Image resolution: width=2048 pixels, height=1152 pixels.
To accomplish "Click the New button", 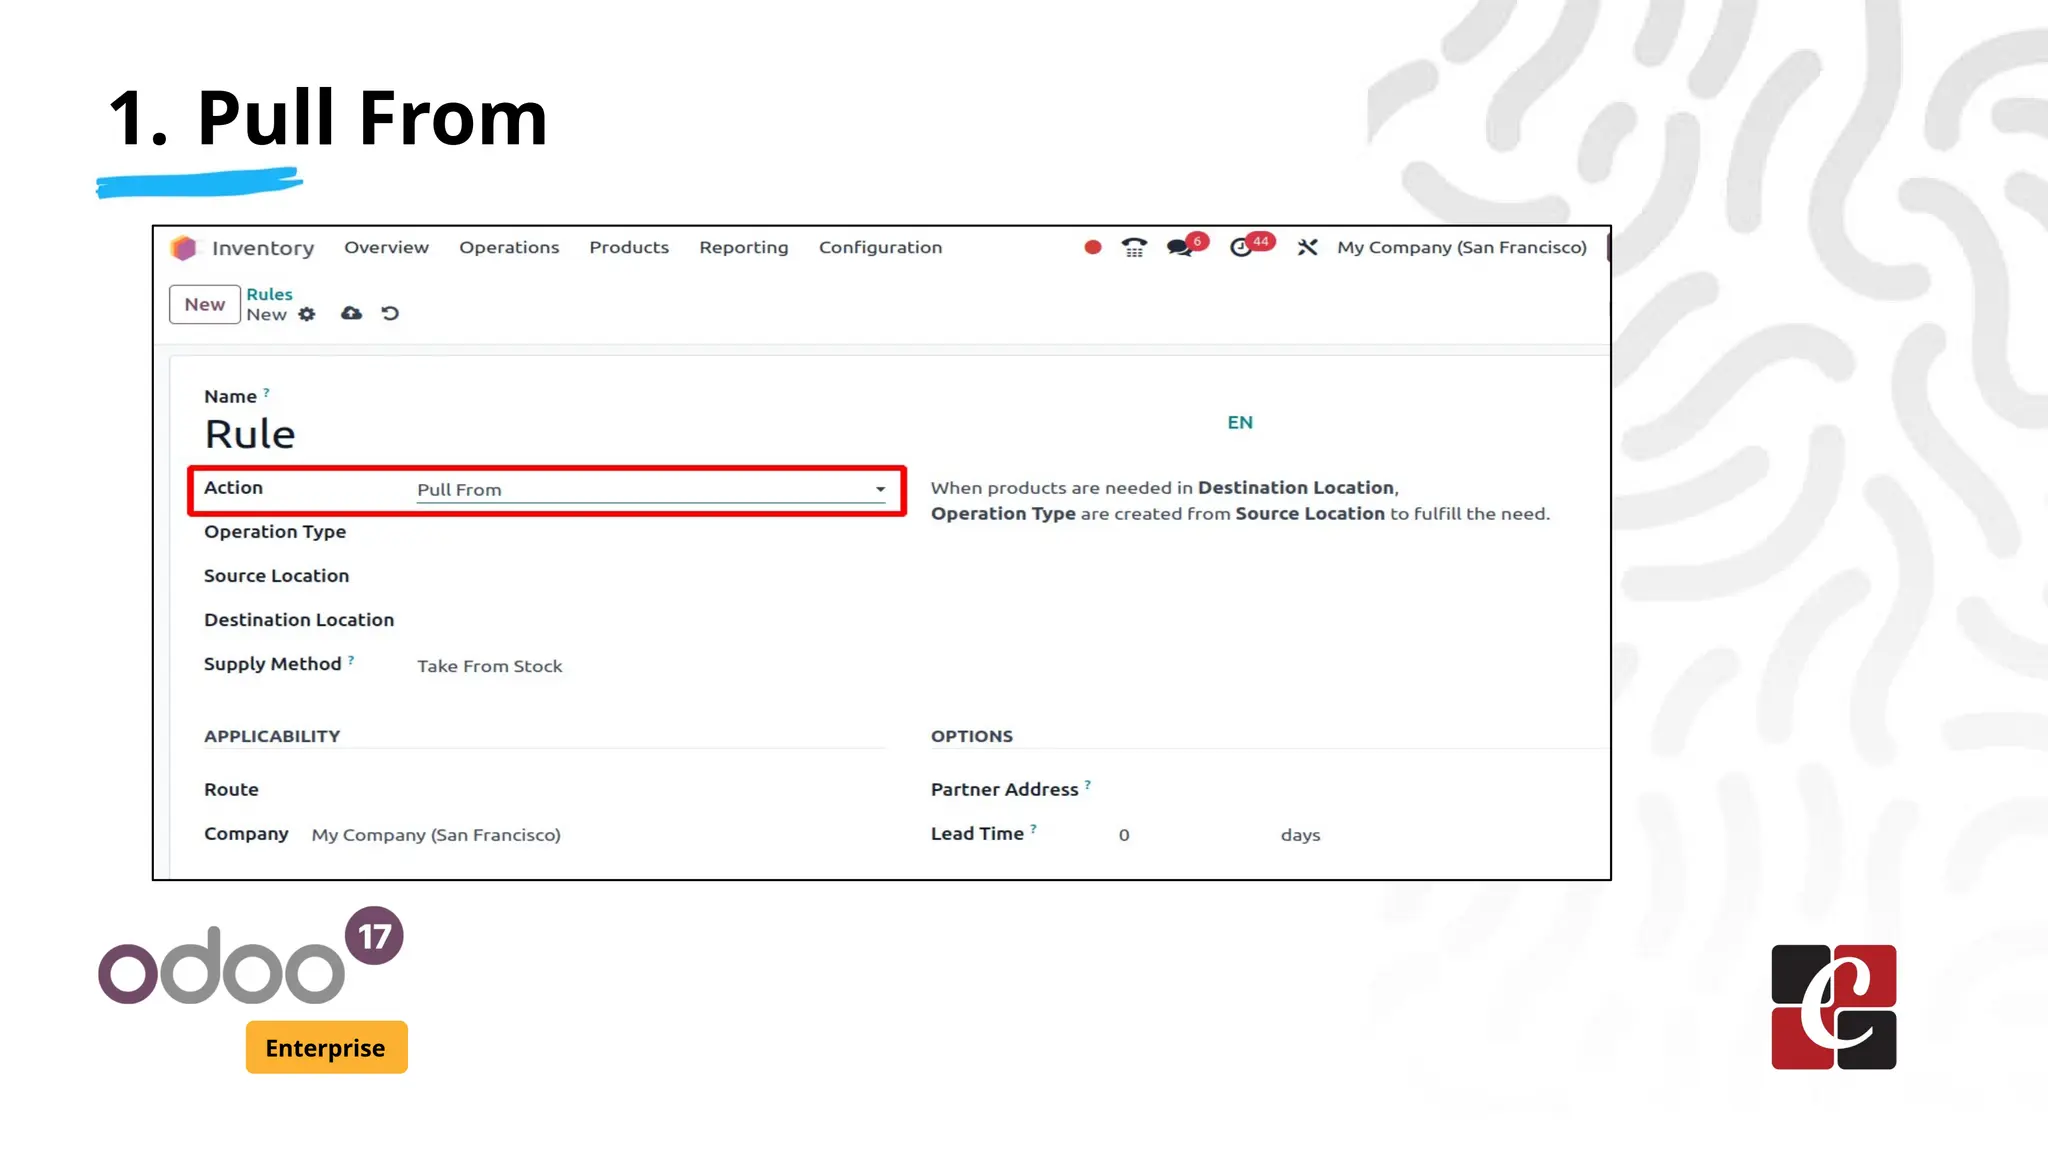I will 204,304.
